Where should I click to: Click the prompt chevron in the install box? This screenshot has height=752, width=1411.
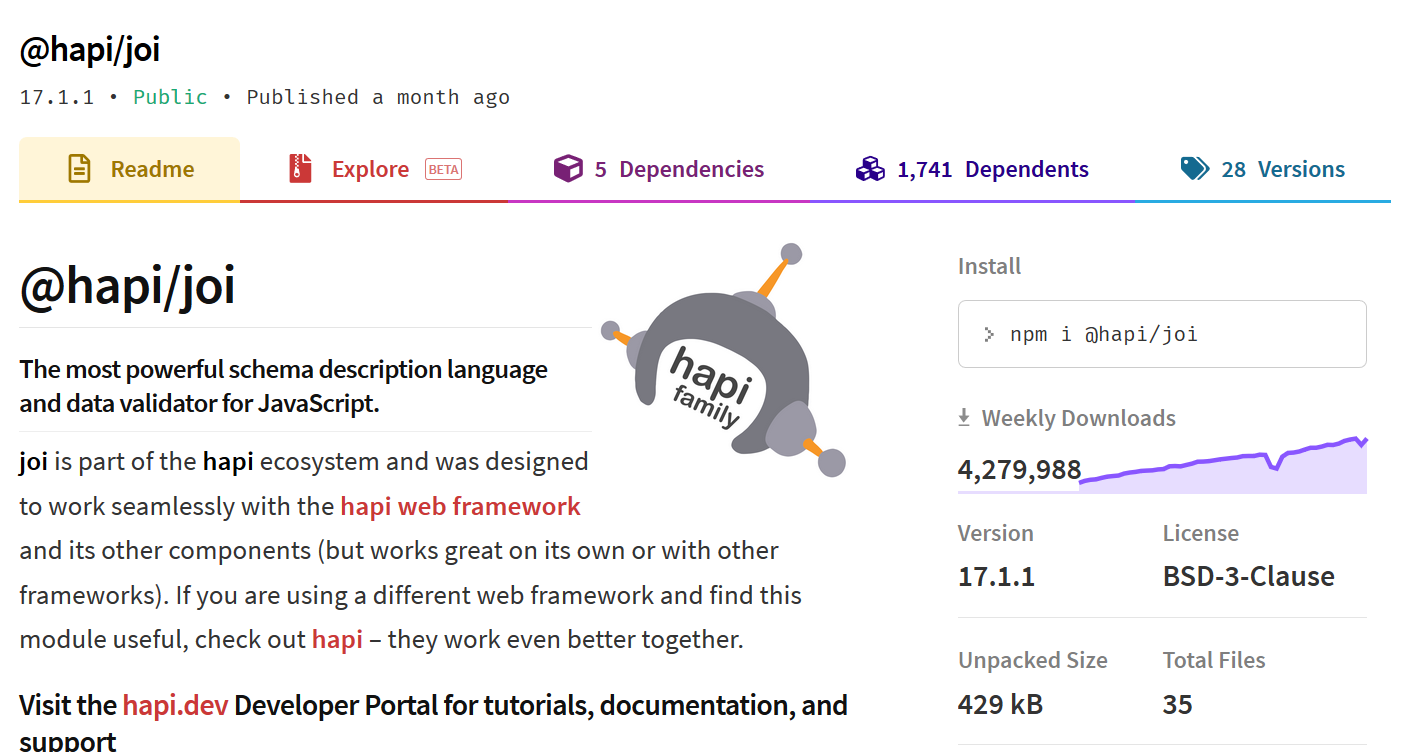pyautogui.click(x=989, y=334)
